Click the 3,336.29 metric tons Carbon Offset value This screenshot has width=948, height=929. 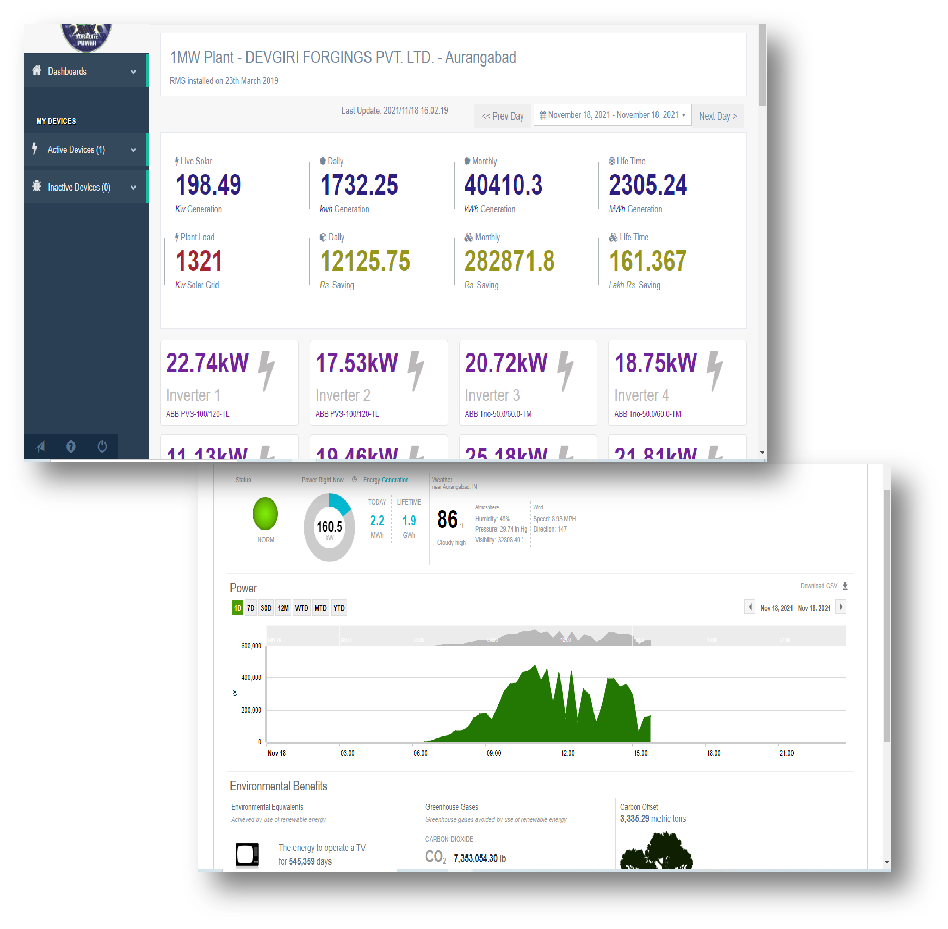click(653, 819)
